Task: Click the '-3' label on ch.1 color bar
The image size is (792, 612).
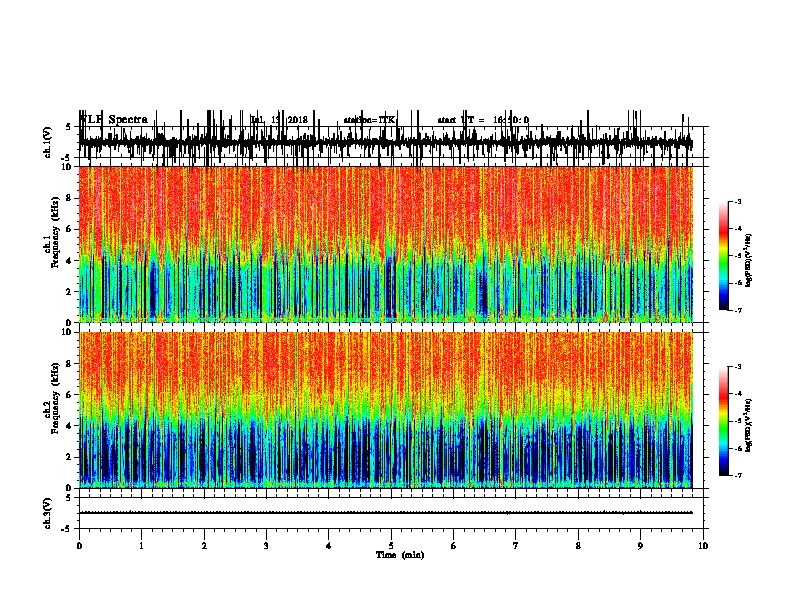Action: click(738, 202)
